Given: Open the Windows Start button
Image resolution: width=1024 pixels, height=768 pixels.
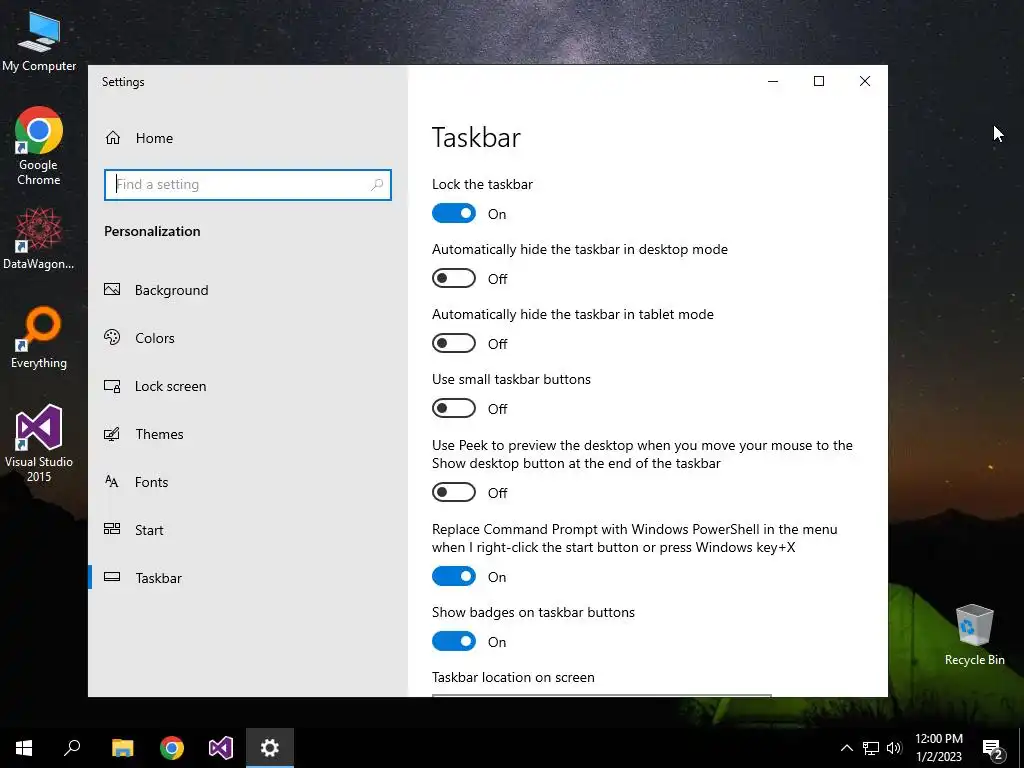Looking at the screenshot, I should [x=24, y=748].
